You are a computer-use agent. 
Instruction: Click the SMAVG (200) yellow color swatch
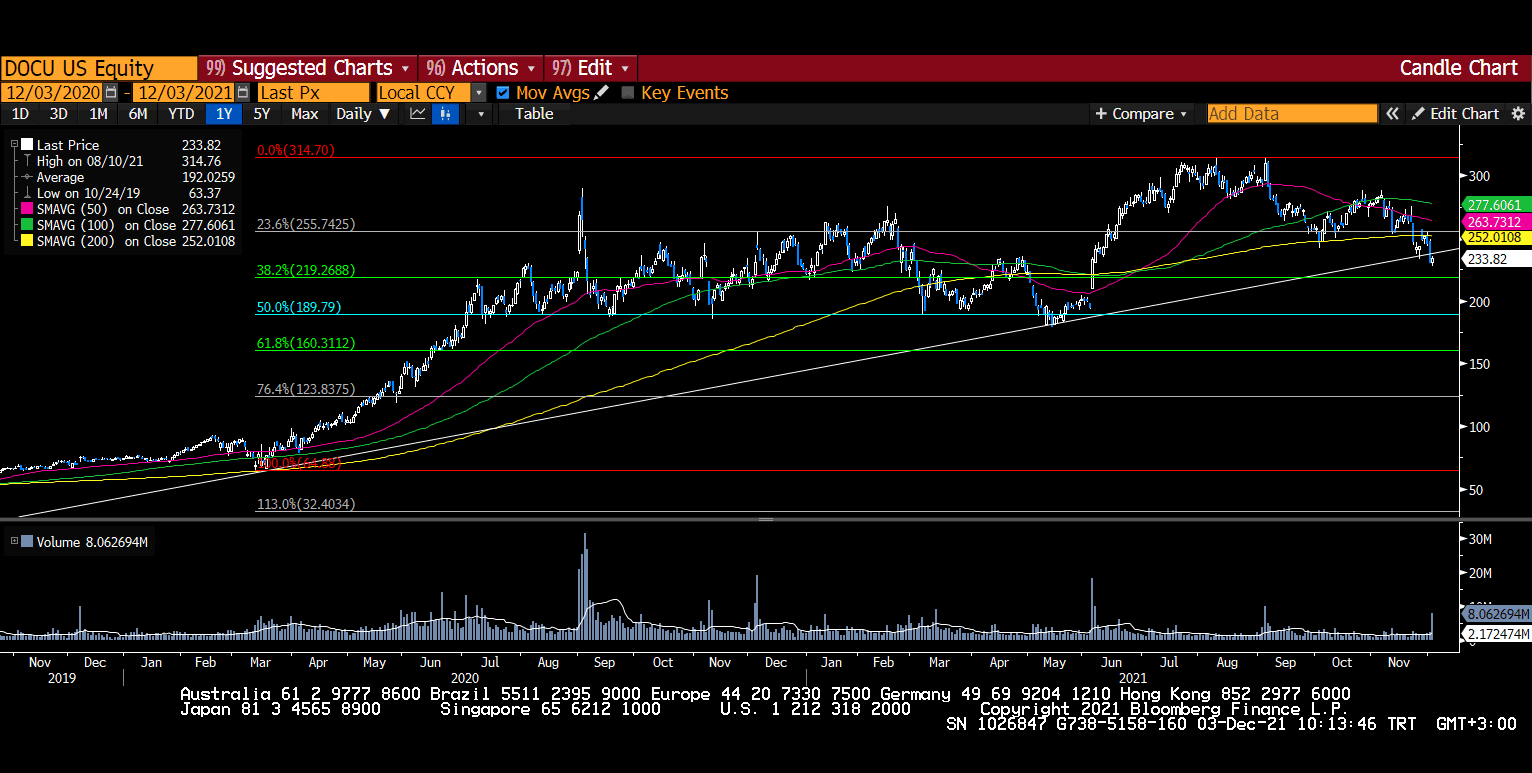click(x=27, y=241)
